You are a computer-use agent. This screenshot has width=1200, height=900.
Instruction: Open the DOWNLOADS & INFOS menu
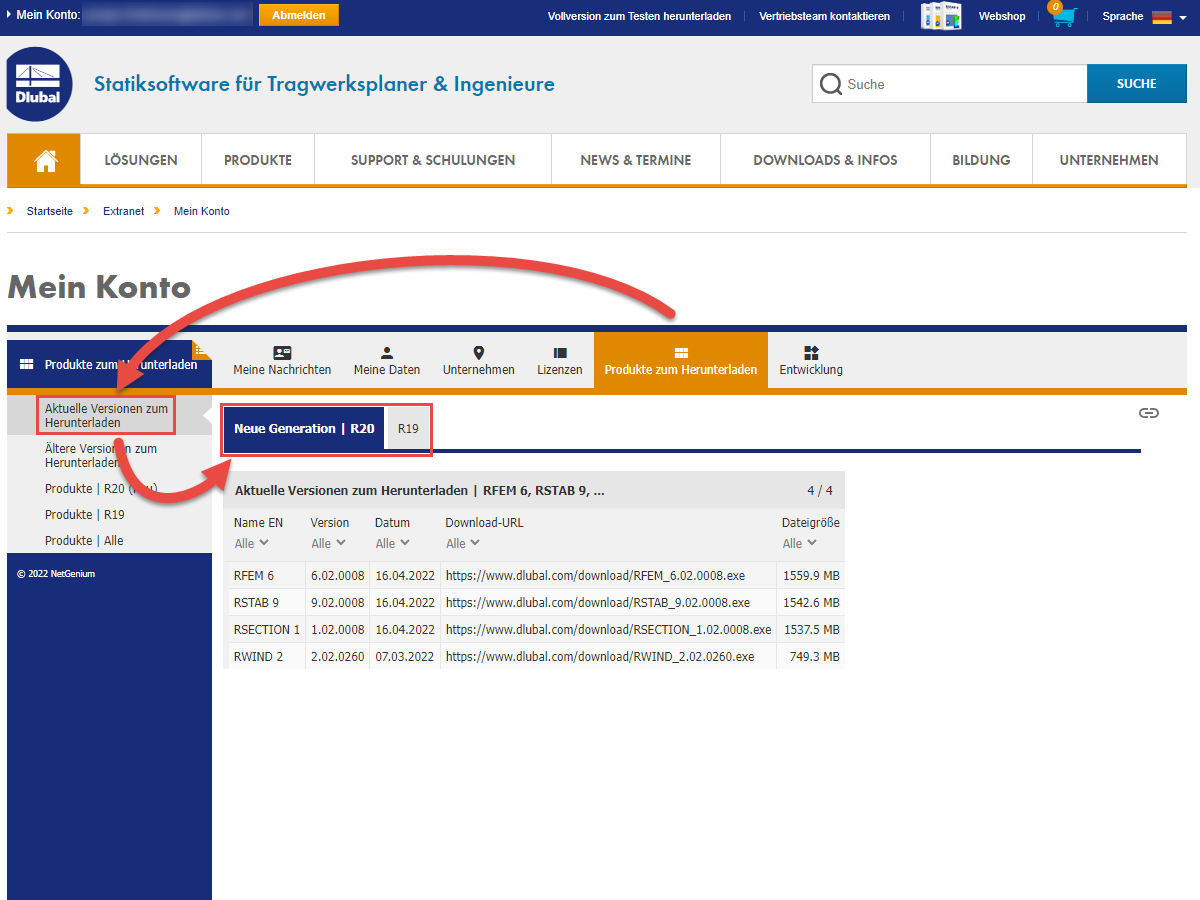click(x=825, y=160)
